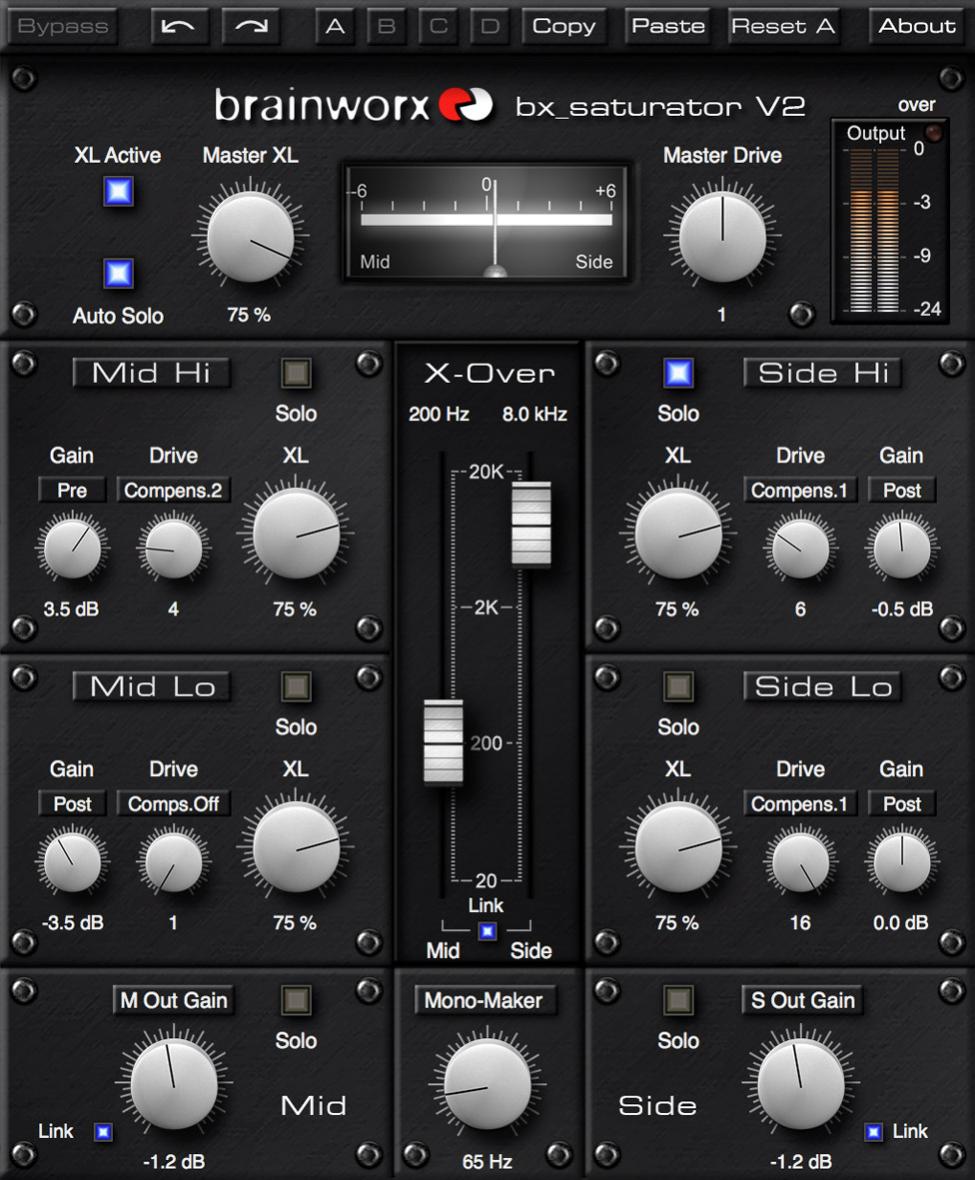Open Side Lo Gain Post selector

[902, 804]
